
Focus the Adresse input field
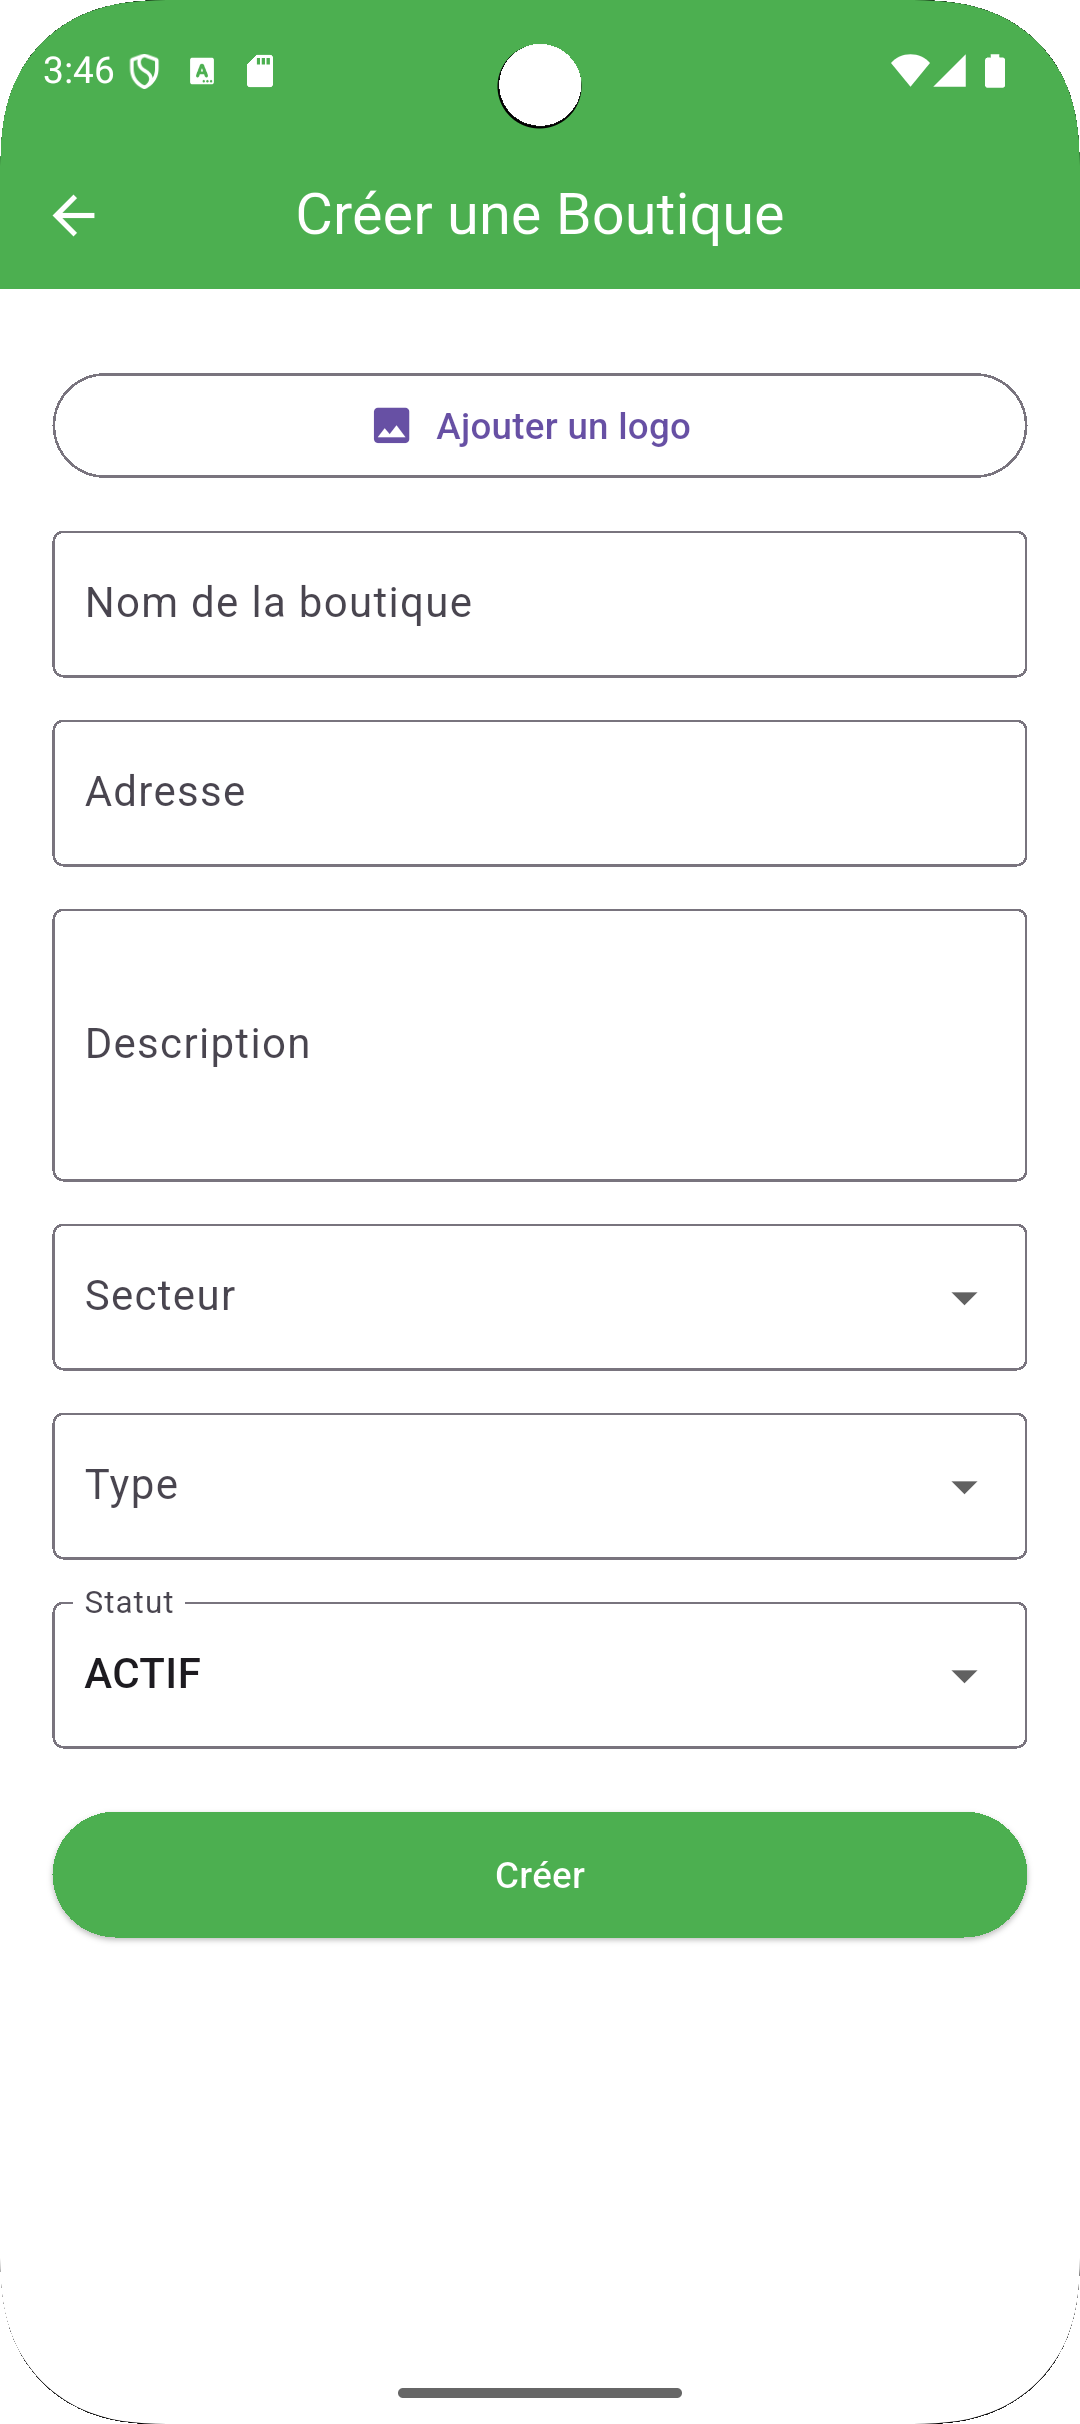(540, 793)
